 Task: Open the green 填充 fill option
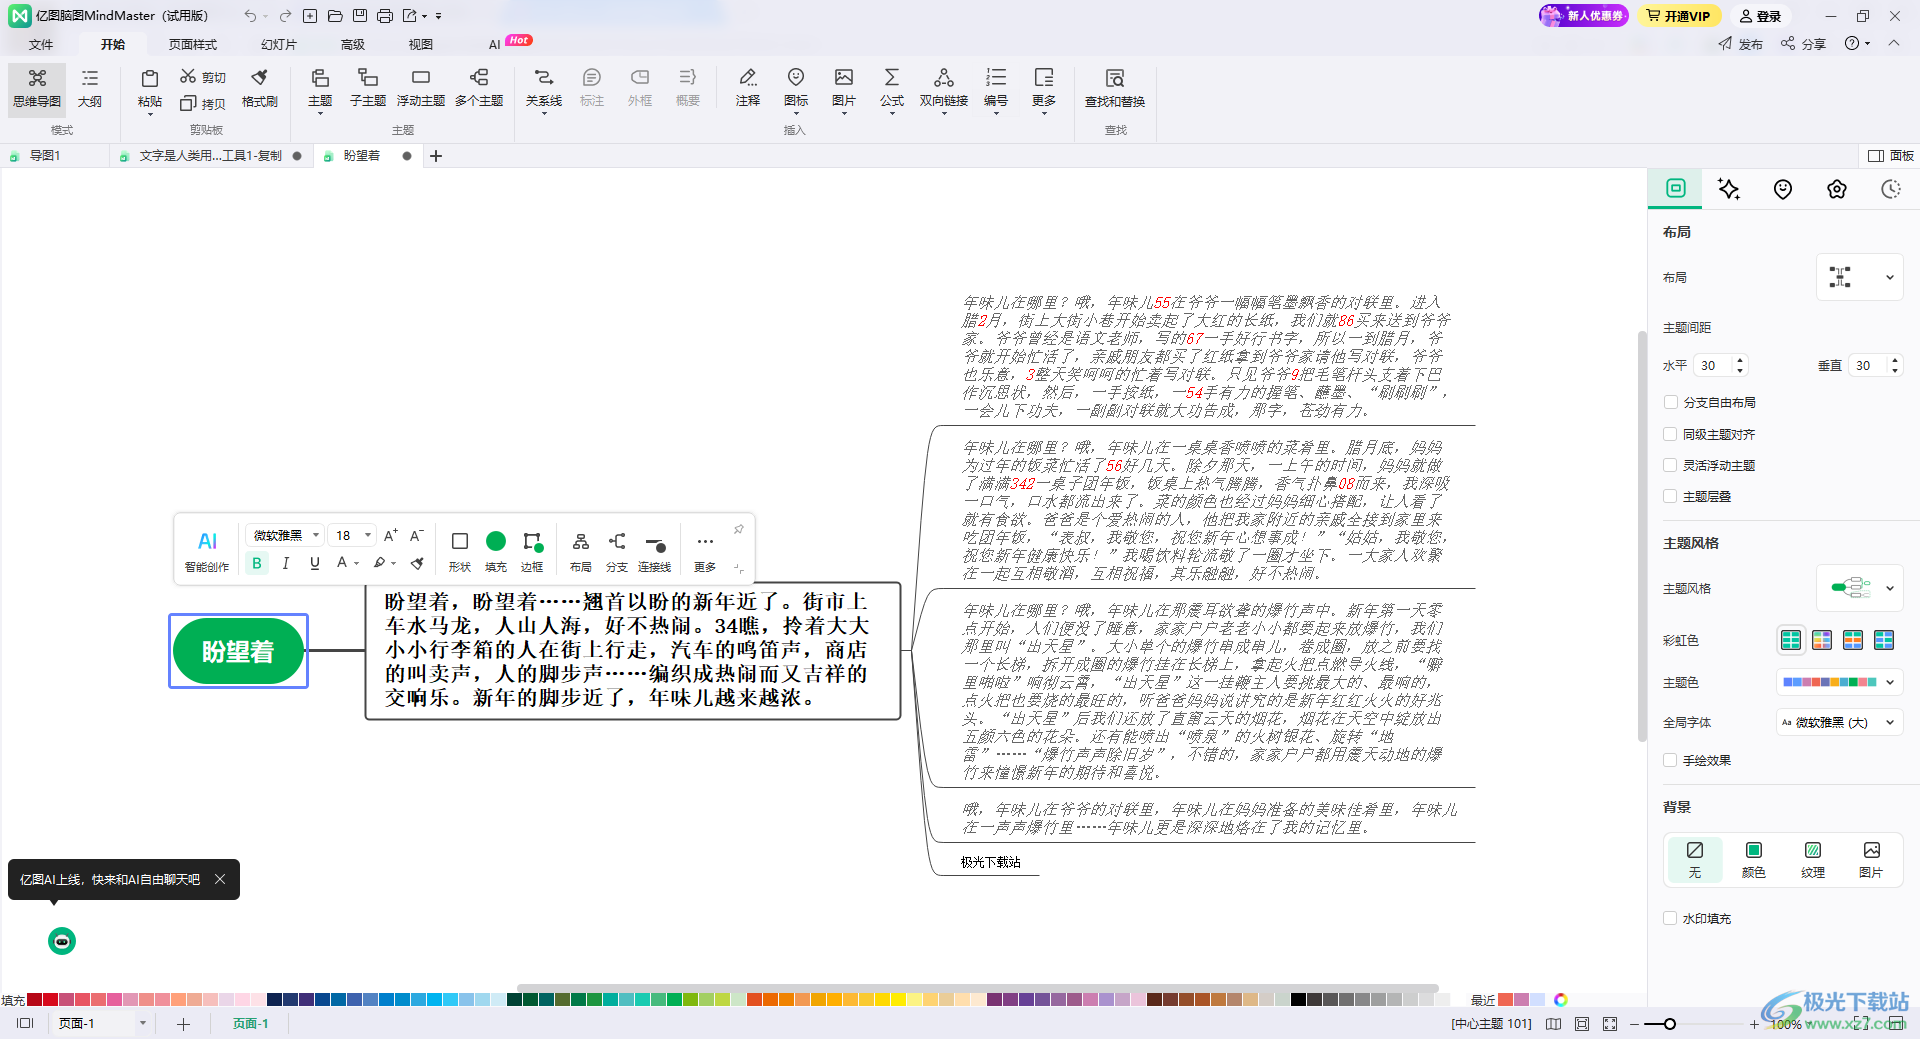496,550
